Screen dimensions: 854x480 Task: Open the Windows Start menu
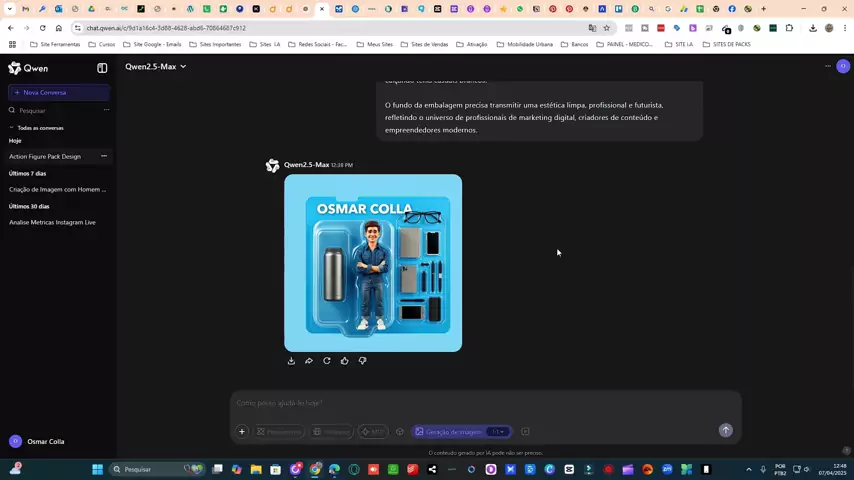(98, 469)
